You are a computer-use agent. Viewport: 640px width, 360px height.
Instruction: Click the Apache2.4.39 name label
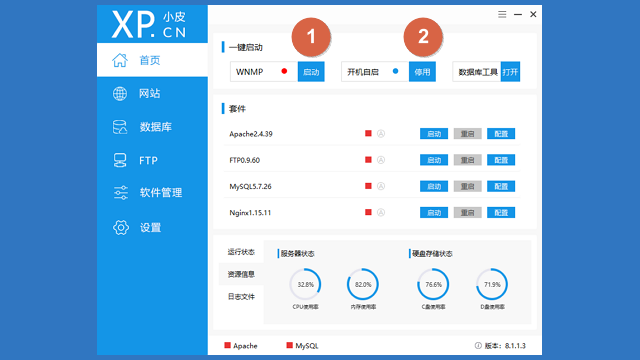click(251, 134)
